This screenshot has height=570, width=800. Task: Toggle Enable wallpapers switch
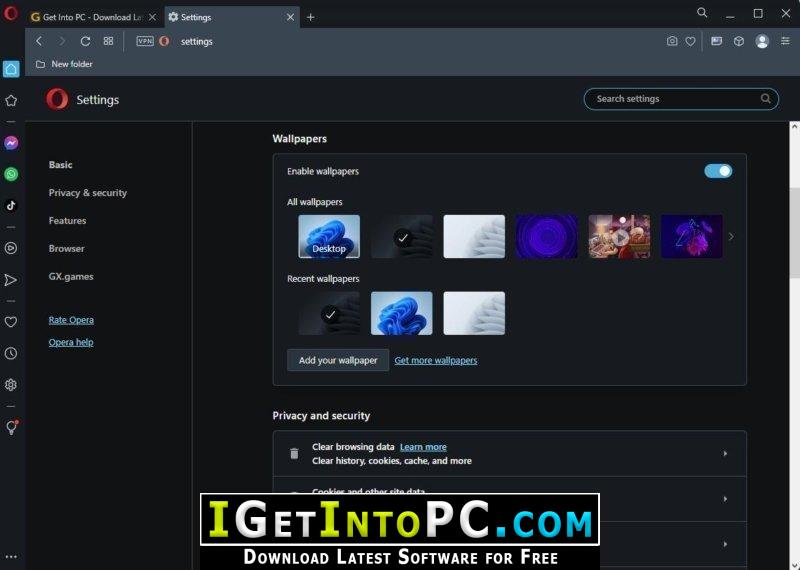point(718,171)
